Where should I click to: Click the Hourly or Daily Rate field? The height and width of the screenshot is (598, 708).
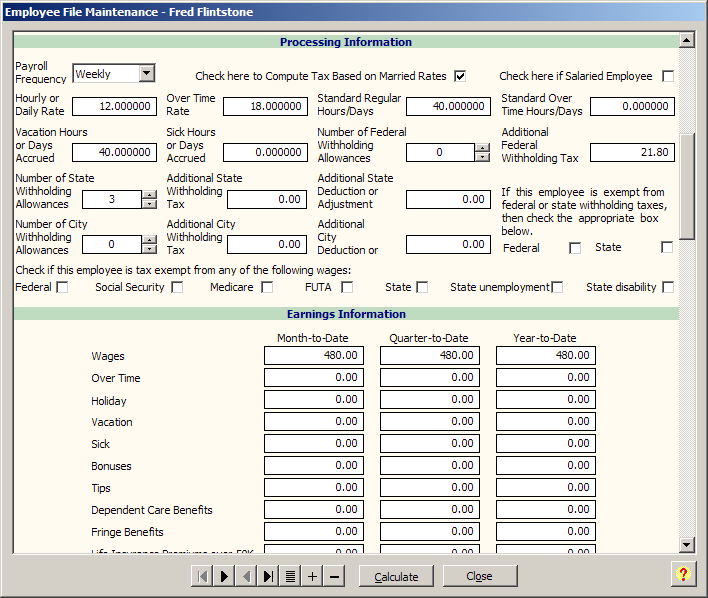click(114, 106)
